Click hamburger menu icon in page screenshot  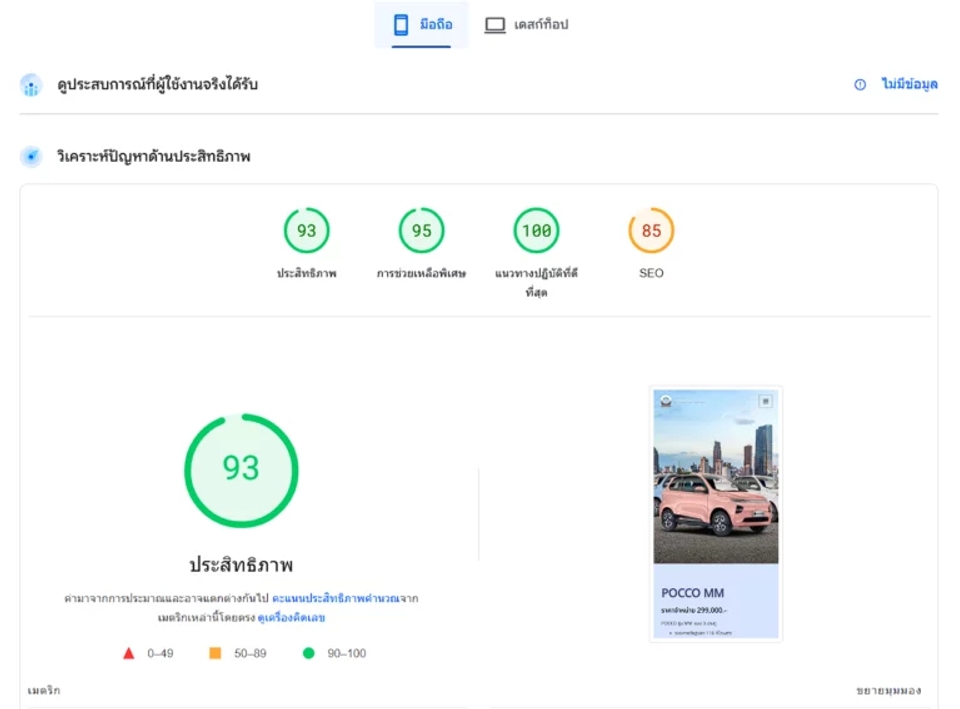pyautogui.click(x=765, y=401)
